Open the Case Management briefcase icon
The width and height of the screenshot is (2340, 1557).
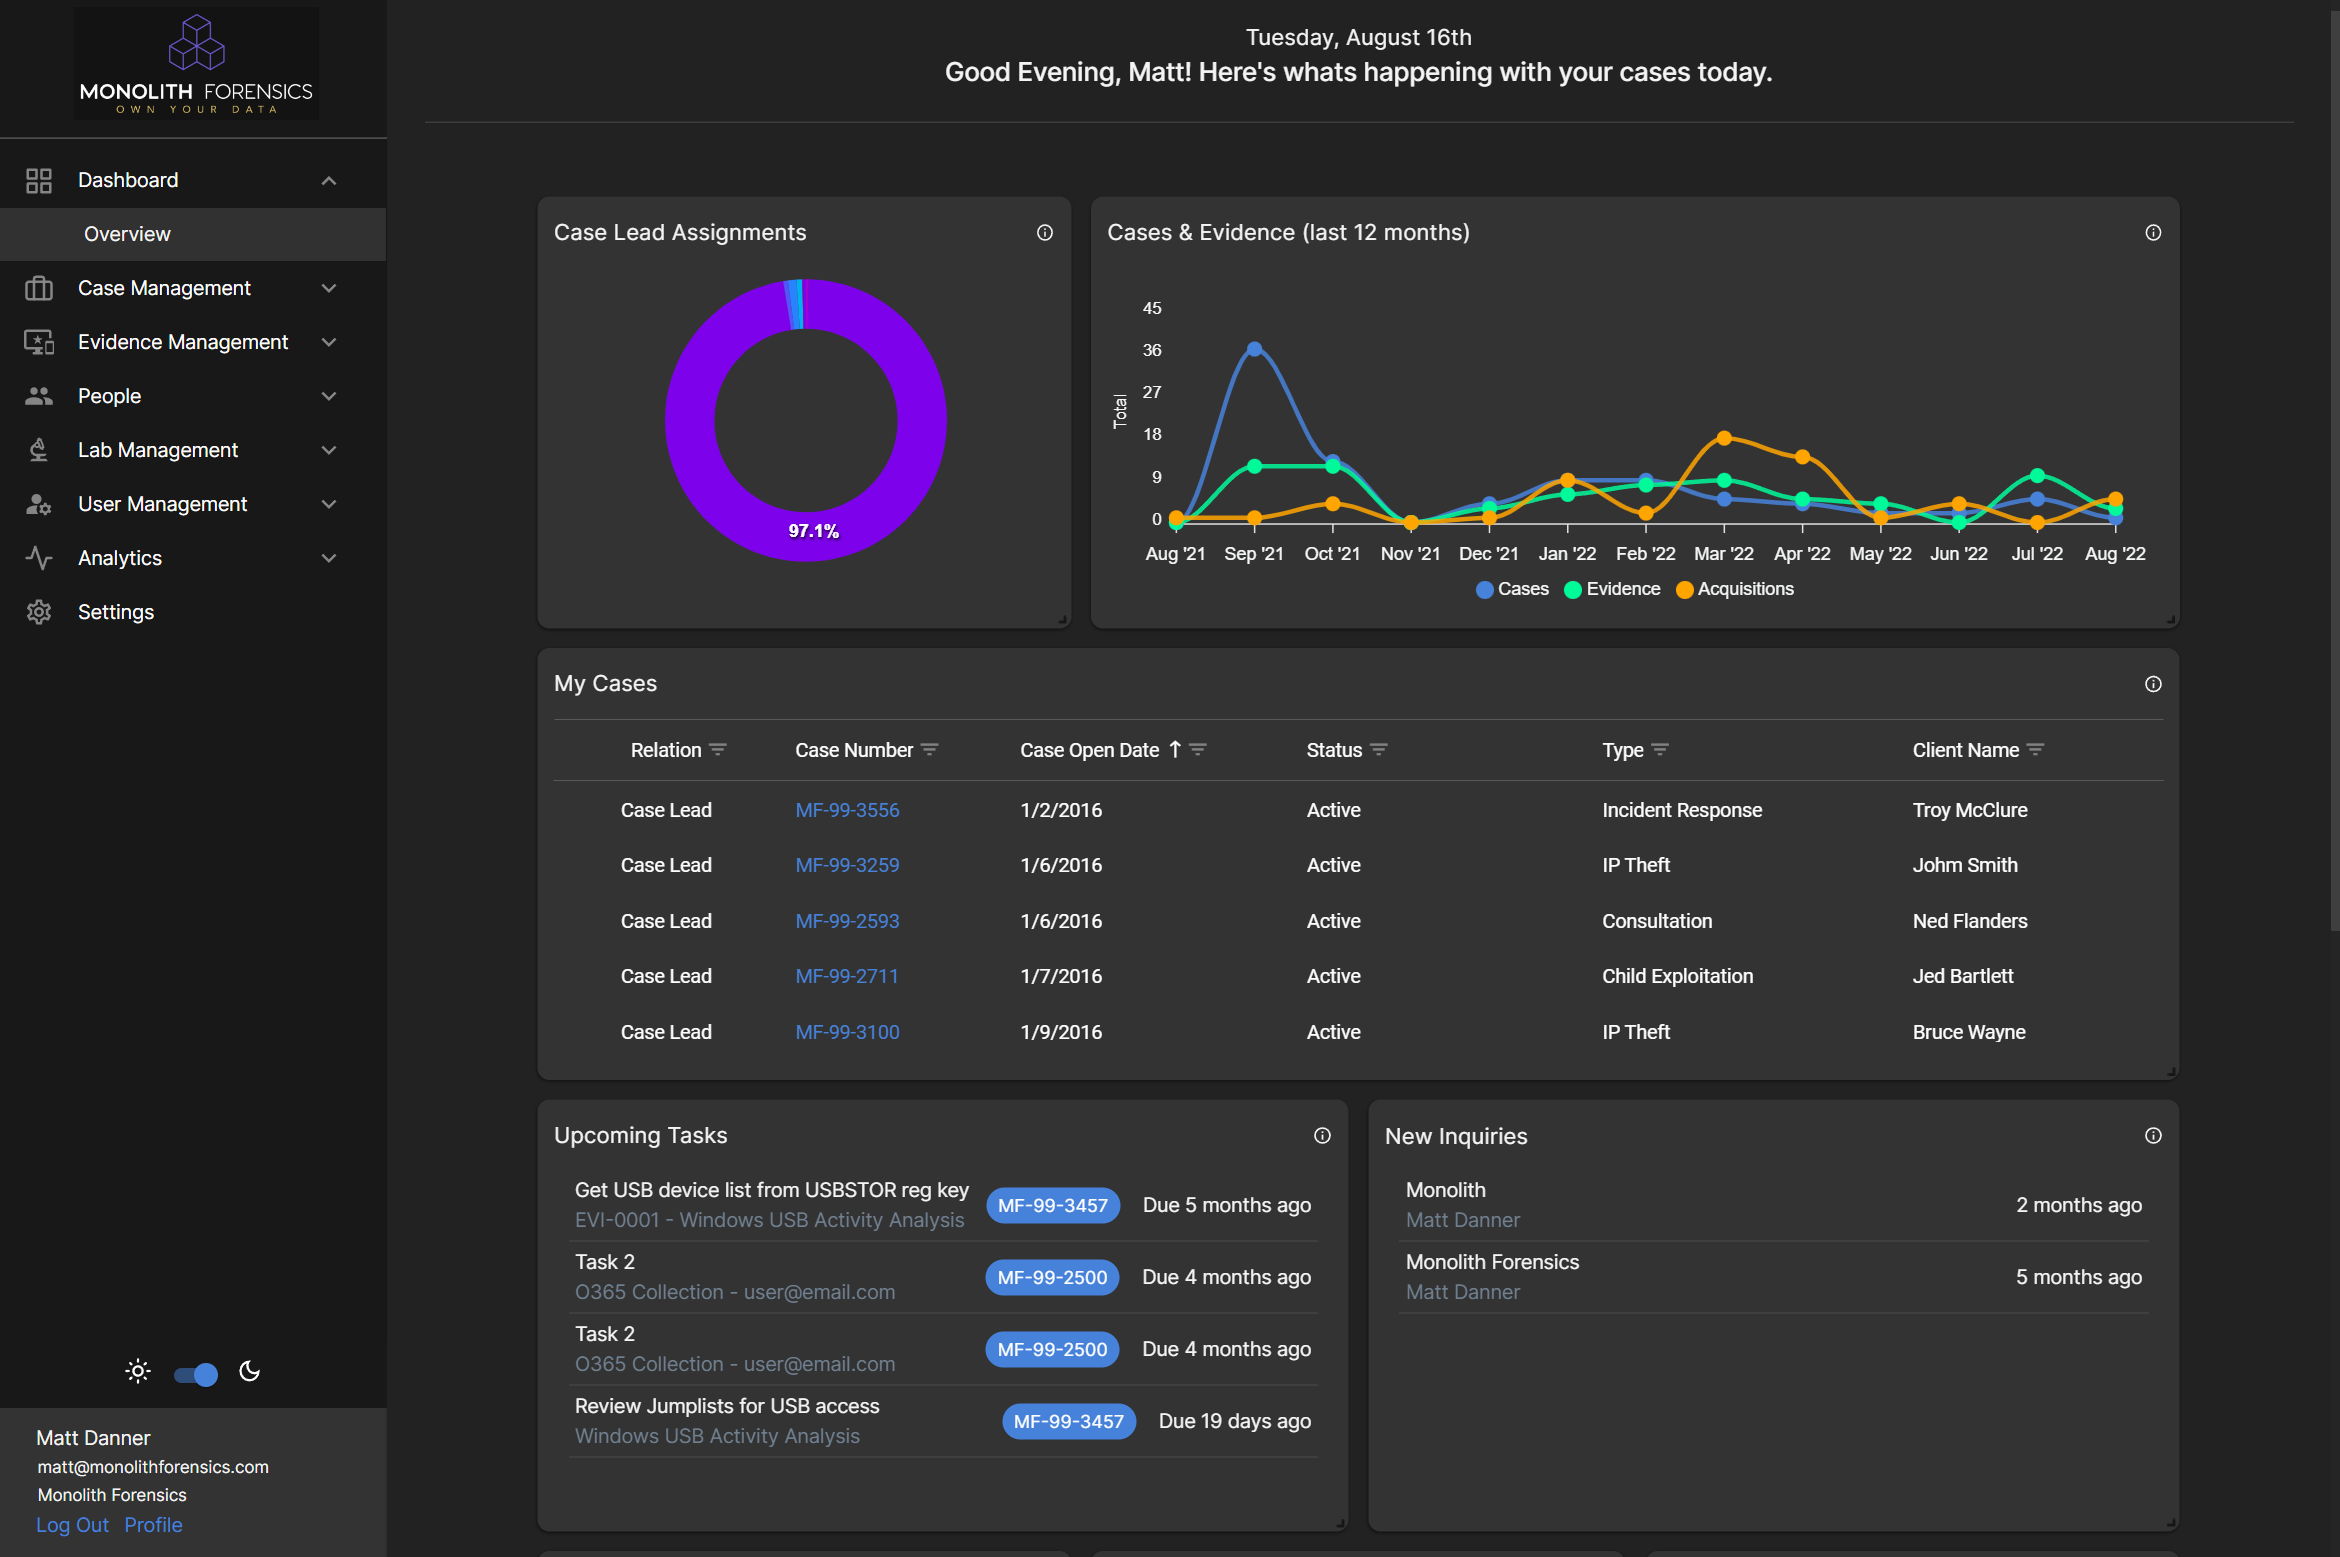pyautogui.click(x=39, y=288)
